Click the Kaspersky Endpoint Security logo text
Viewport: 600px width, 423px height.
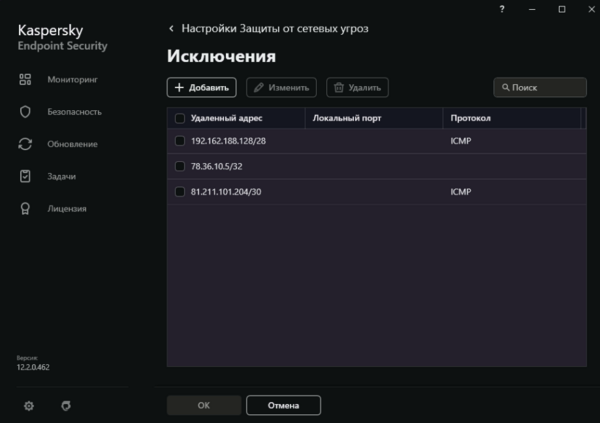62,37
